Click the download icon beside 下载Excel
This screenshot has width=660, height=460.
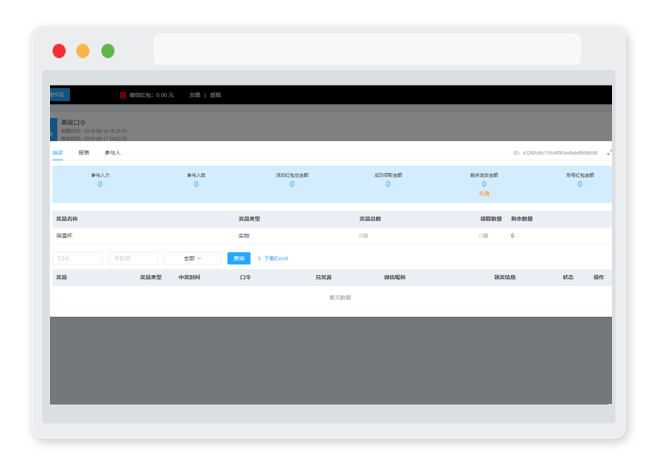tap(259, 258)
